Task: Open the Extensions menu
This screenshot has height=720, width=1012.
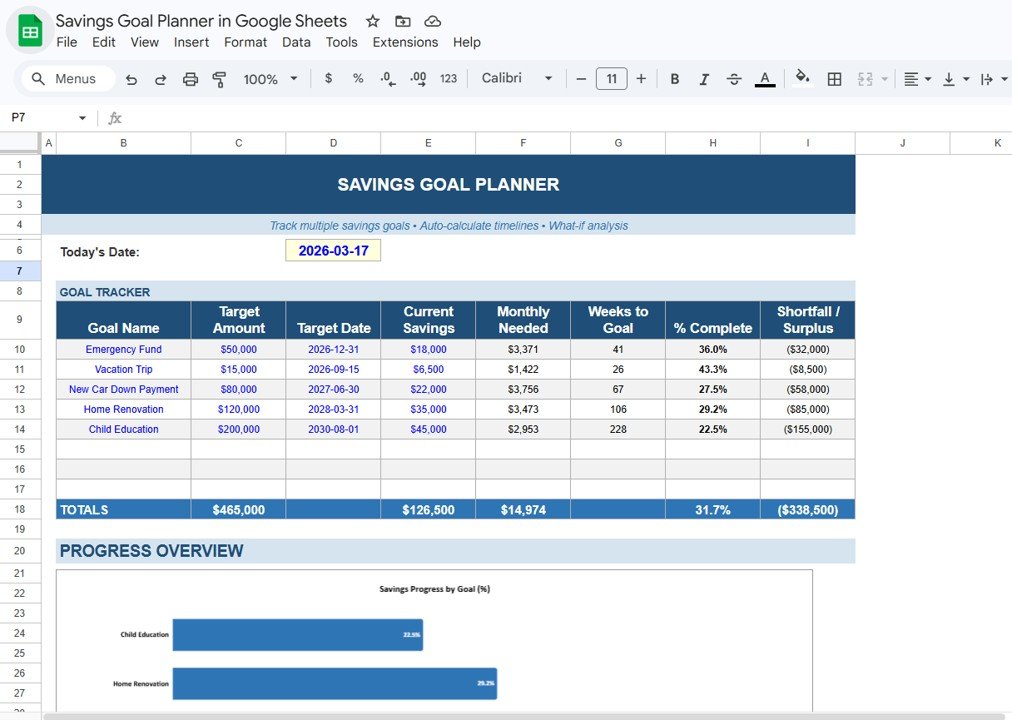Action: click(x=405, y=42)
